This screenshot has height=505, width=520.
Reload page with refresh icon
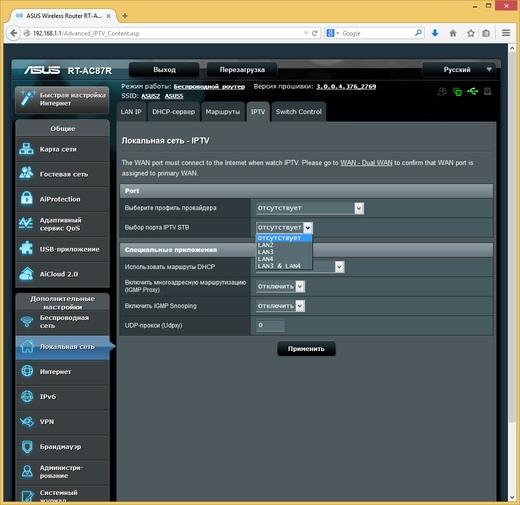pos(314,33)
